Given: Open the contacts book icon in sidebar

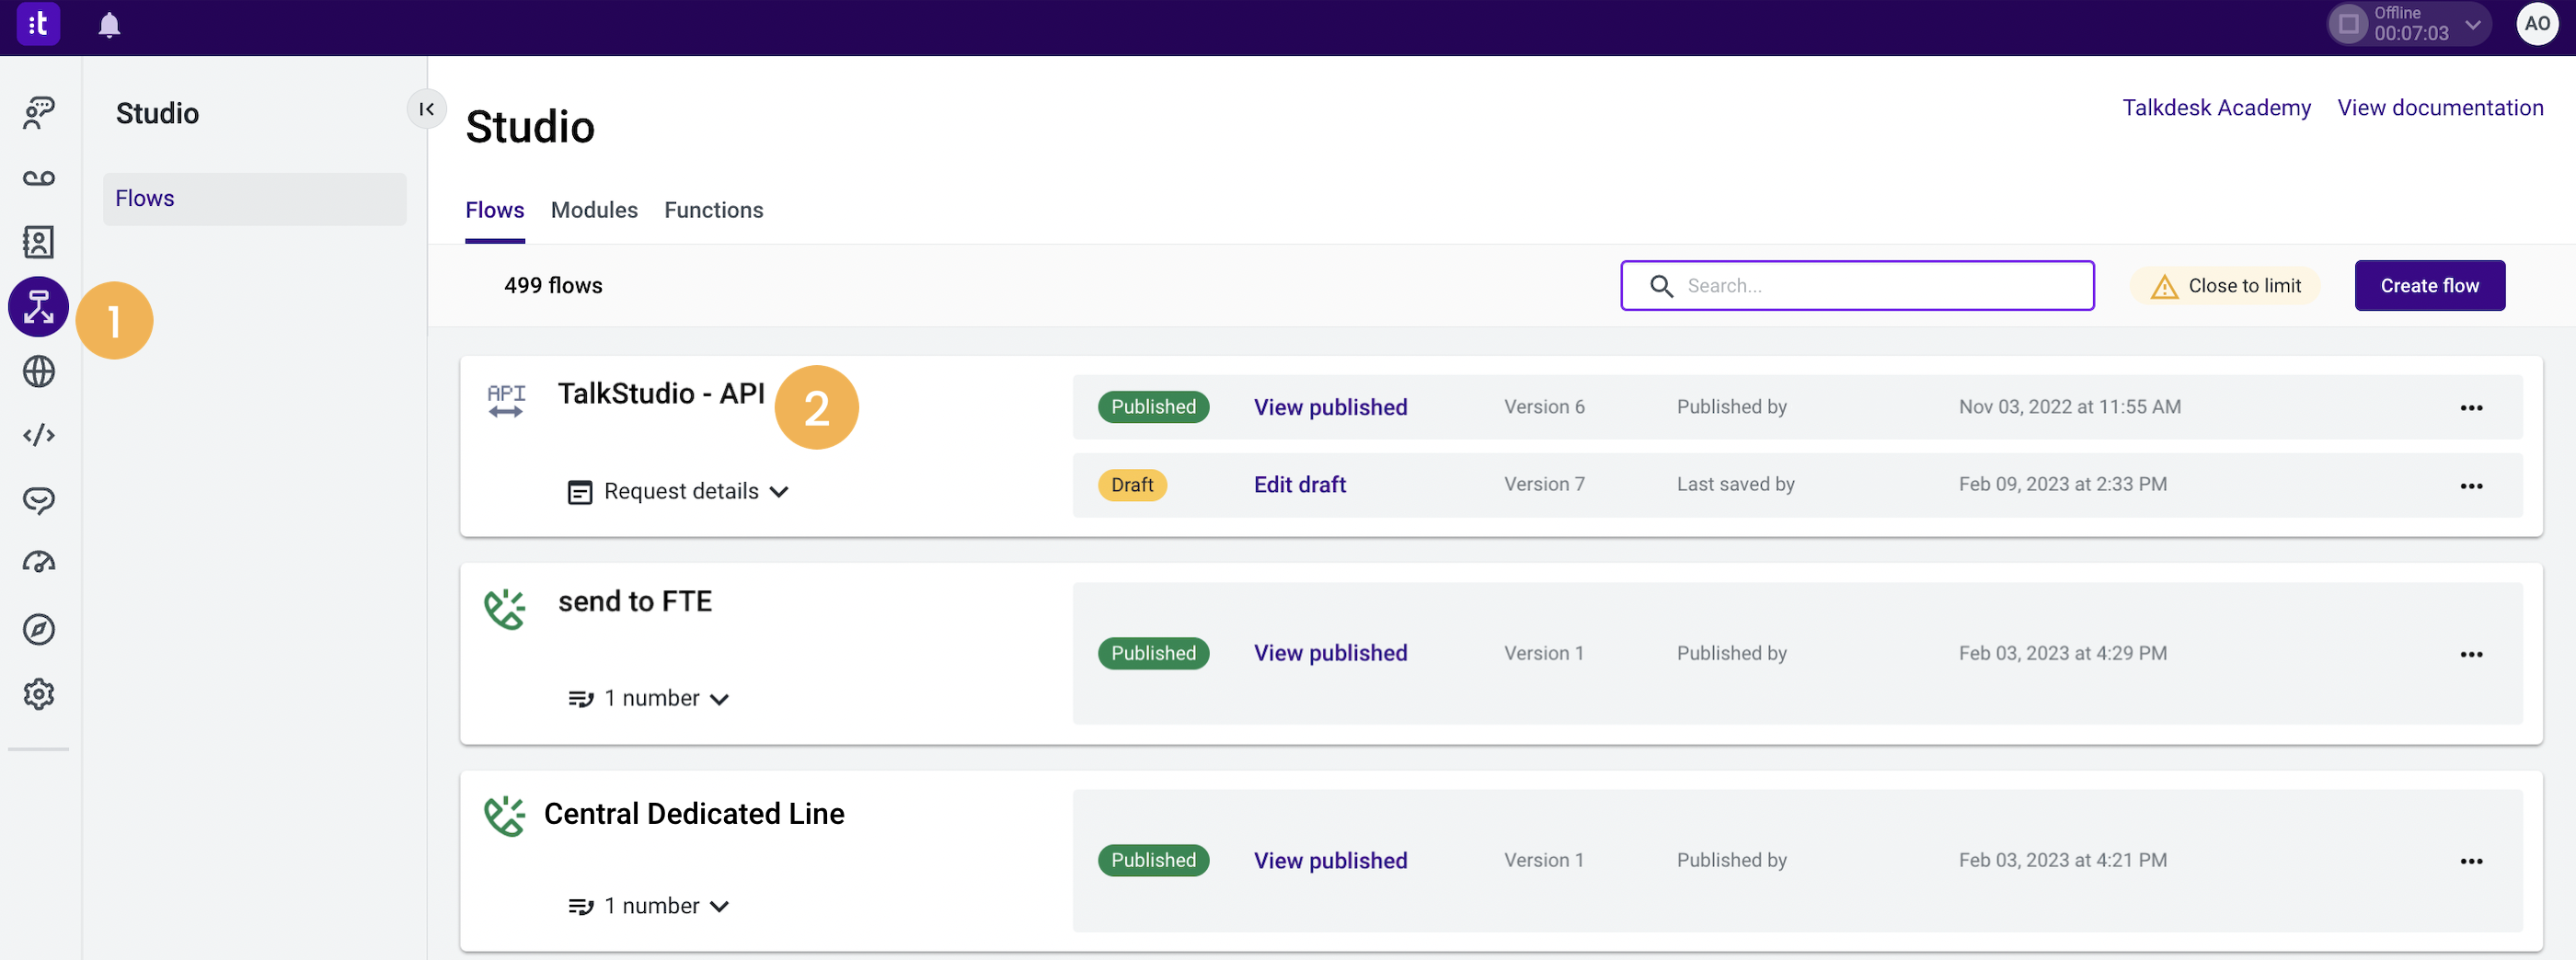Looking at the screenshot, I should click(x=38, y=242).
